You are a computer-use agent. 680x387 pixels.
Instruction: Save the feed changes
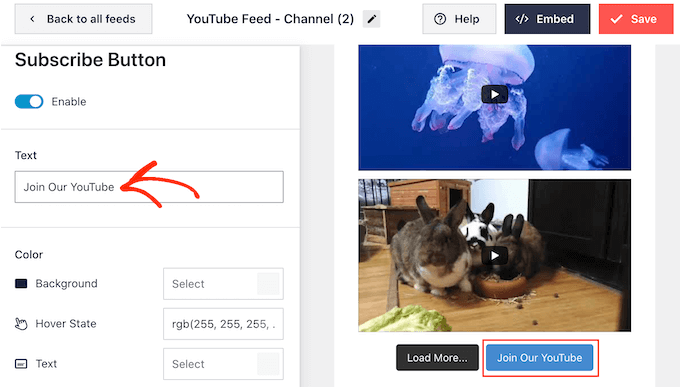click(x=636, y=19)
